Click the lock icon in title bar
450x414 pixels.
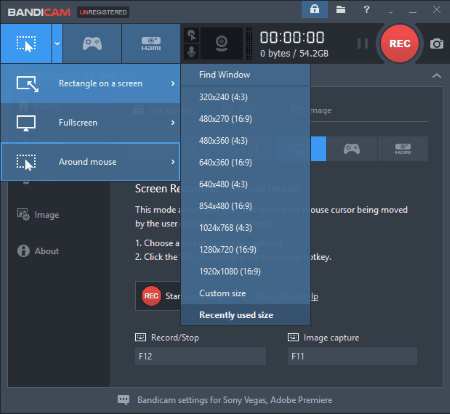(314, 10)
